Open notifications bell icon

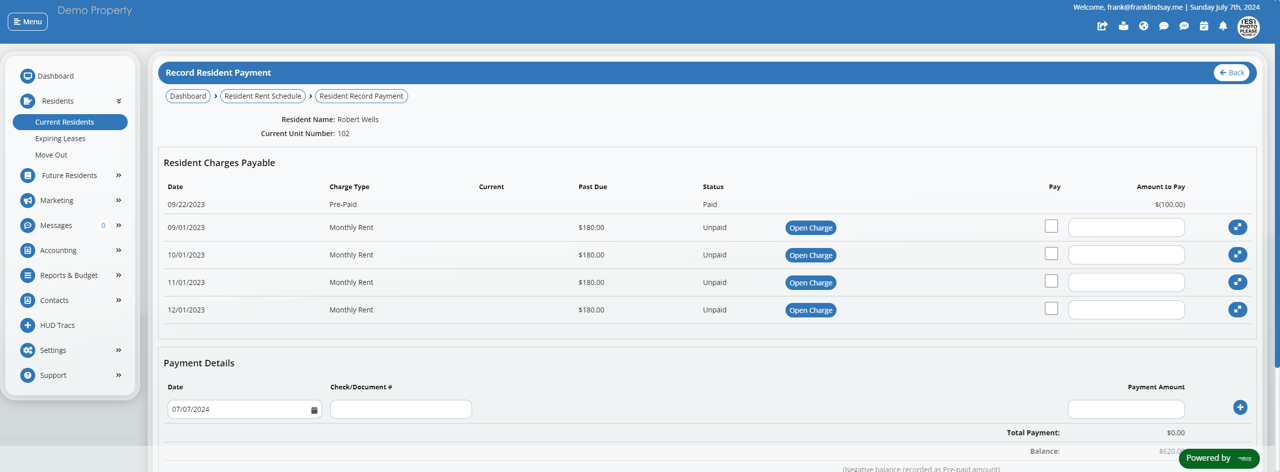tap(1223, 26)
